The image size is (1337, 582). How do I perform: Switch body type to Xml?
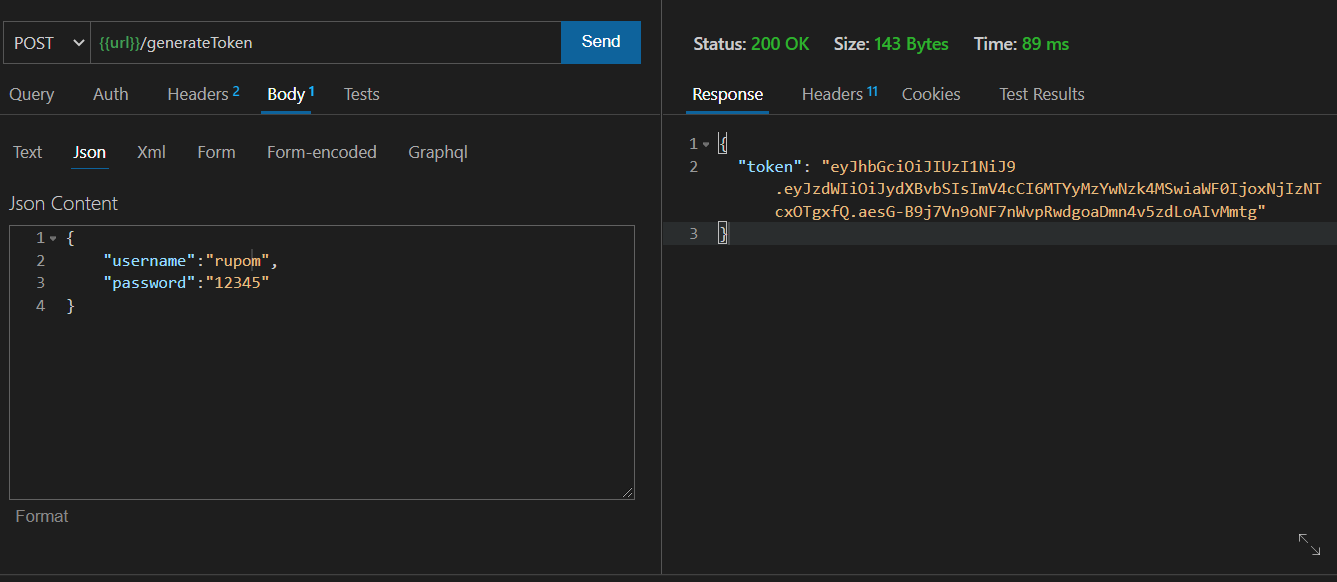click(x=151, y=152)
